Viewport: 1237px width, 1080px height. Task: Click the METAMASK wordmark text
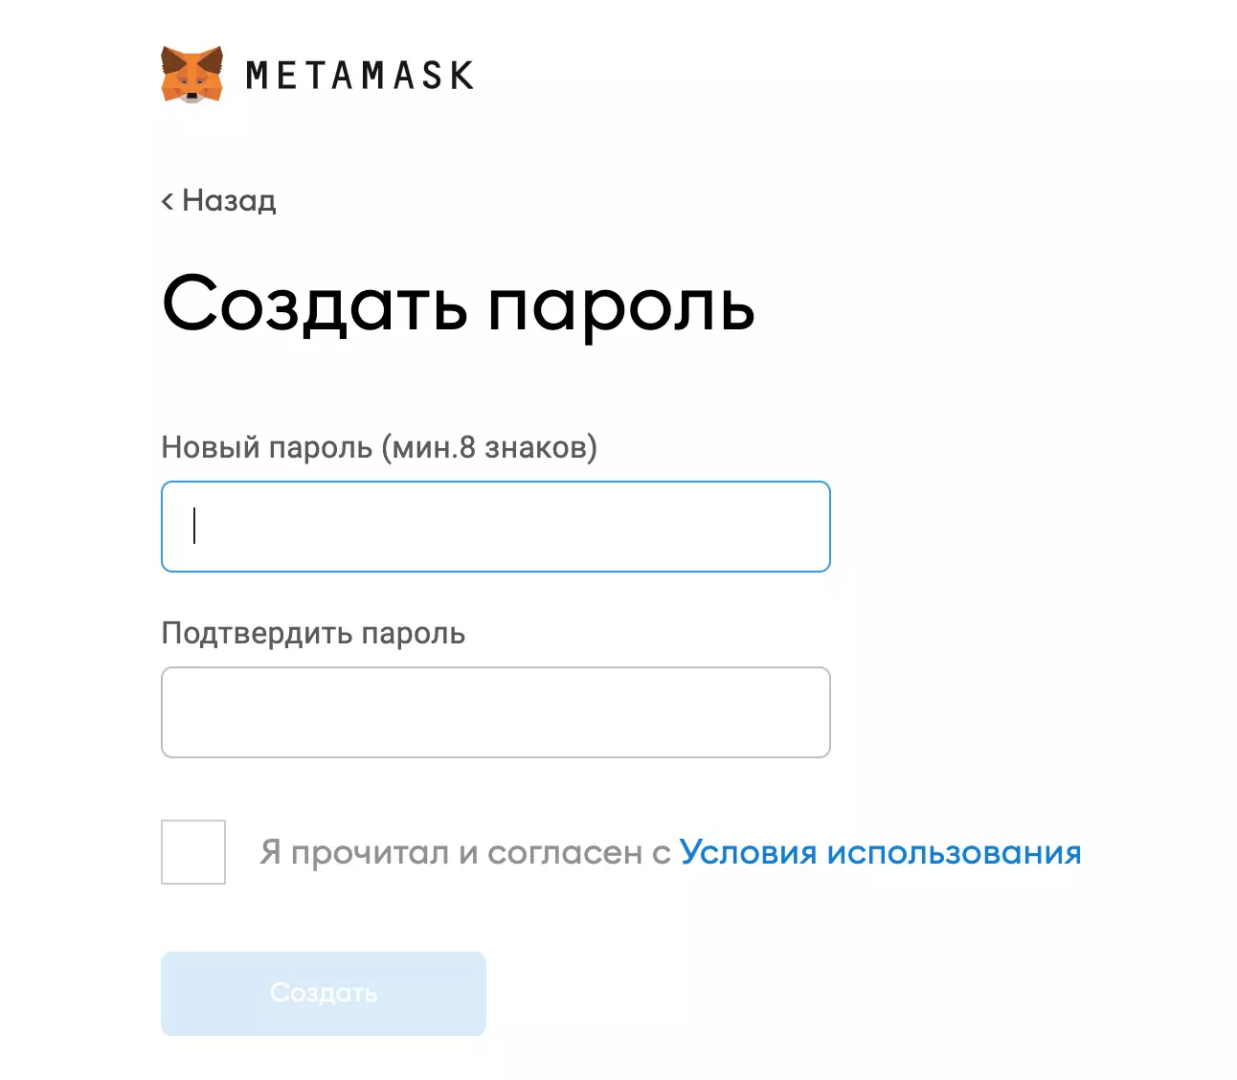pyautogui.click(x=359, y=76)
